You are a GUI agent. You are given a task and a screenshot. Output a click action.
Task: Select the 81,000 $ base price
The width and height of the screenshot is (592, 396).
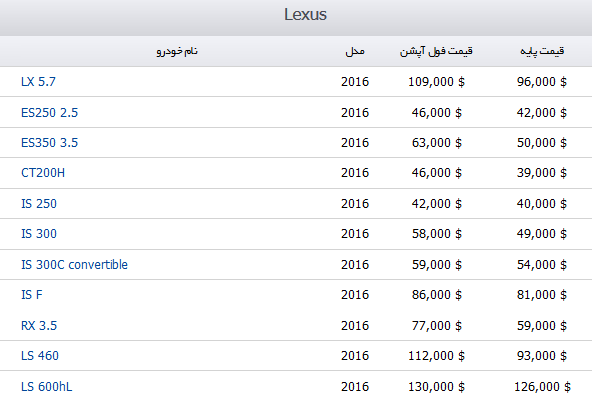[x=542, y=295]
